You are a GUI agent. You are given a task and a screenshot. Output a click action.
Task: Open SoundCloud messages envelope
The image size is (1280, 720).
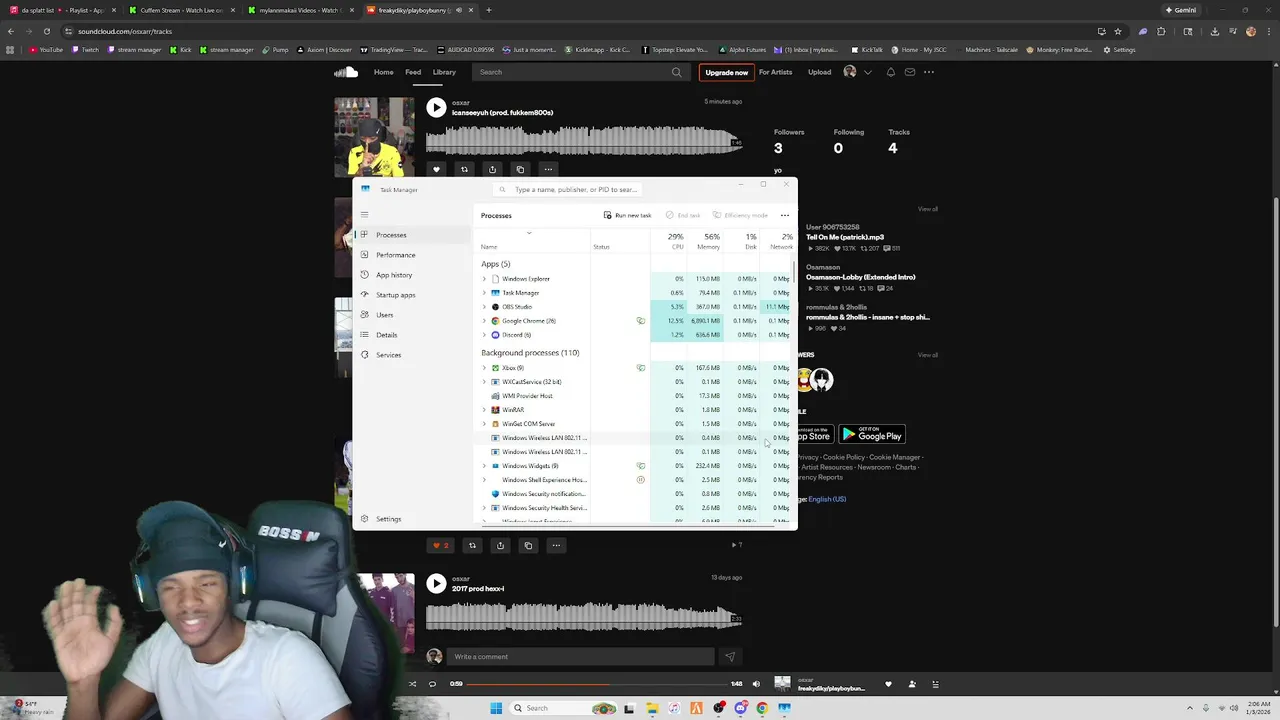910,72
